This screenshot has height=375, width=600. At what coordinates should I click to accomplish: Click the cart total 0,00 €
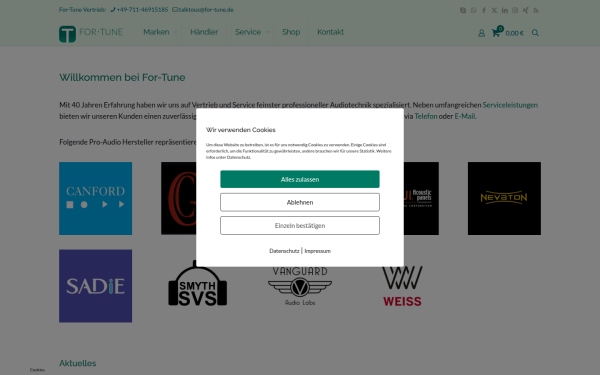point(514,33)
